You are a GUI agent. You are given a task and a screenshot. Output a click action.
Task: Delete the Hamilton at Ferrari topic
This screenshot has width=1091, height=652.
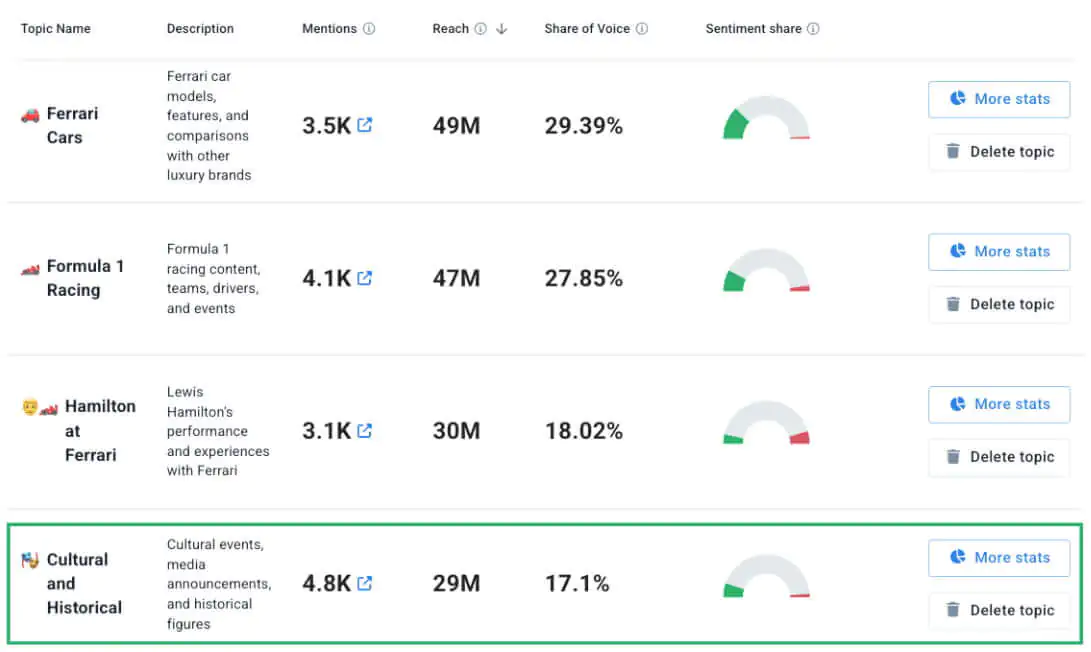tap(998, 457)
